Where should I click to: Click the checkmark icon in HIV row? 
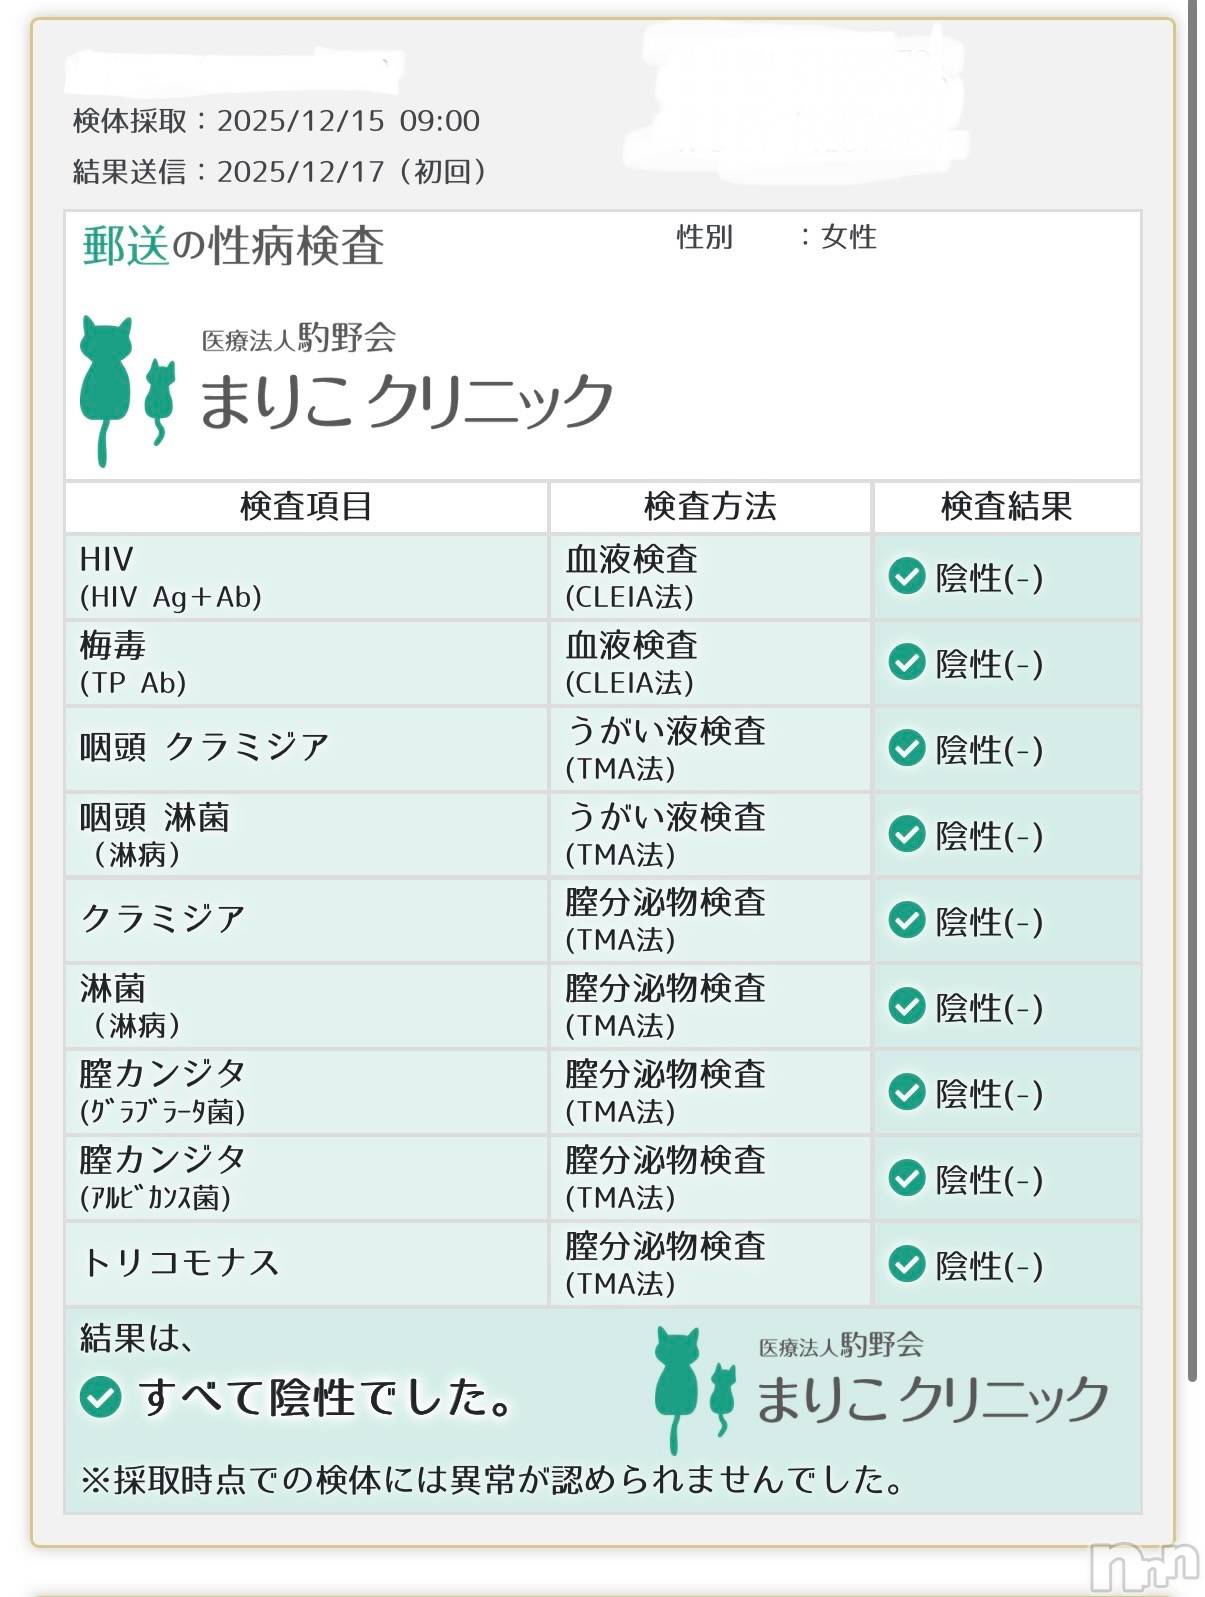click(x=907, y=576)
